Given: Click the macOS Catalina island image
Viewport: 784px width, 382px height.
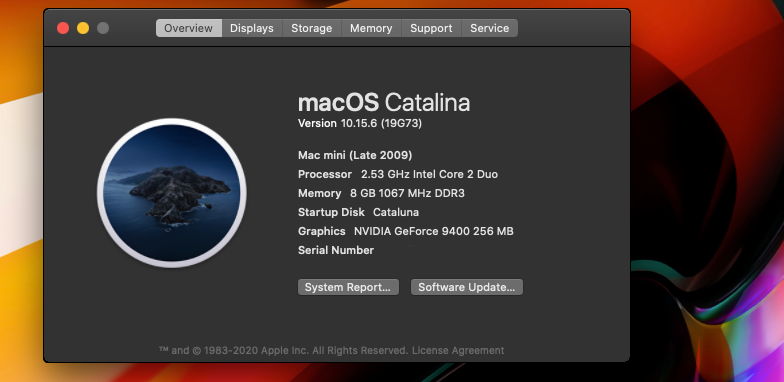Looking at the screenshot, I should tap(172, 193).
